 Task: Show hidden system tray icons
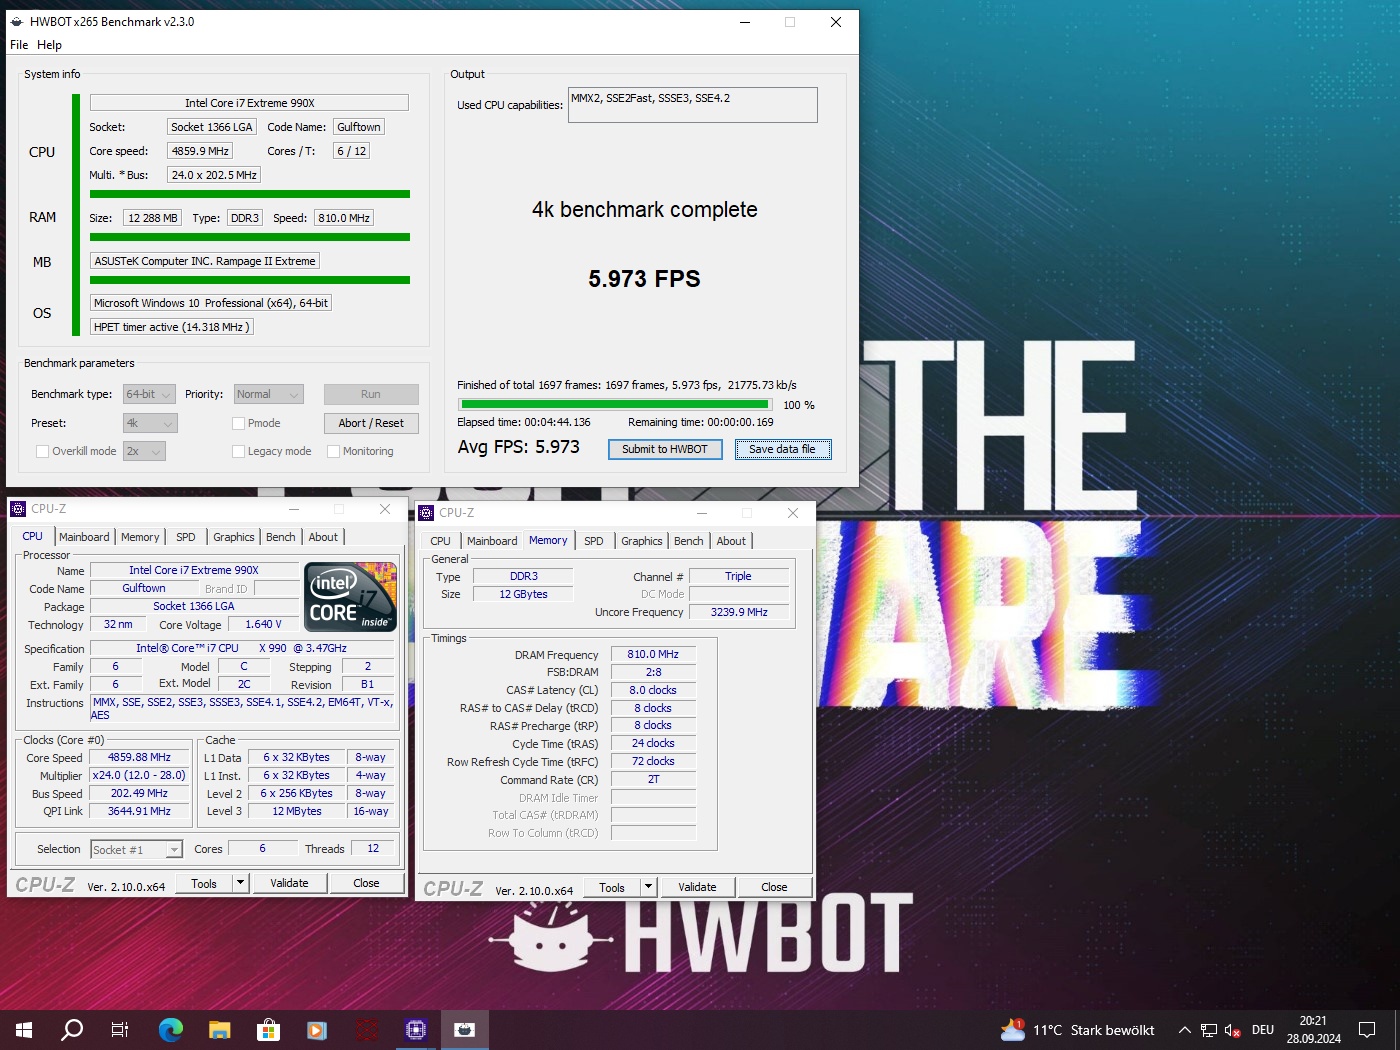[1184, 1030]
